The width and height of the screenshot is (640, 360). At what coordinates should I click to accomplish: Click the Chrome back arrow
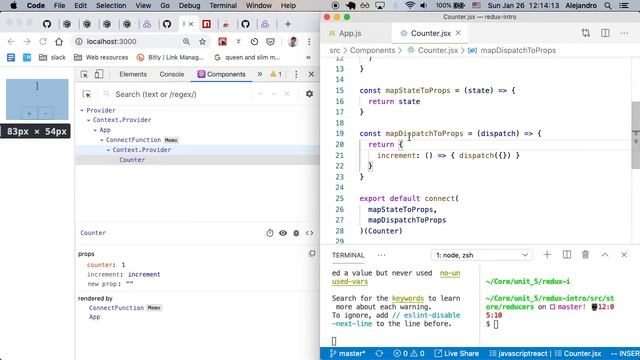click(11, 42)
